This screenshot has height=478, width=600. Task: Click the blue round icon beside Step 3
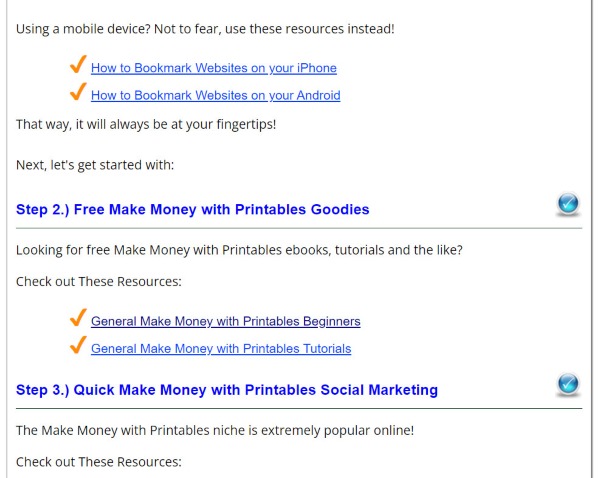pos(567,384)
